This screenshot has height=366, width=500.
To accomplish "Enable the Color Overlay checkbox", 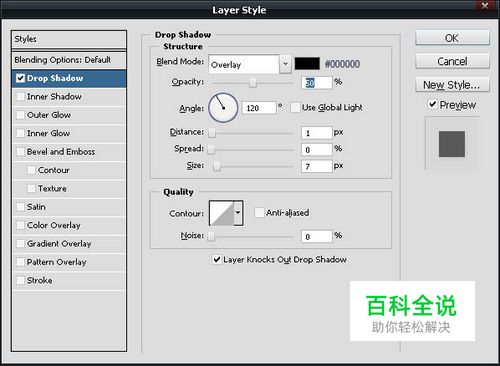I will click(21, 225).
